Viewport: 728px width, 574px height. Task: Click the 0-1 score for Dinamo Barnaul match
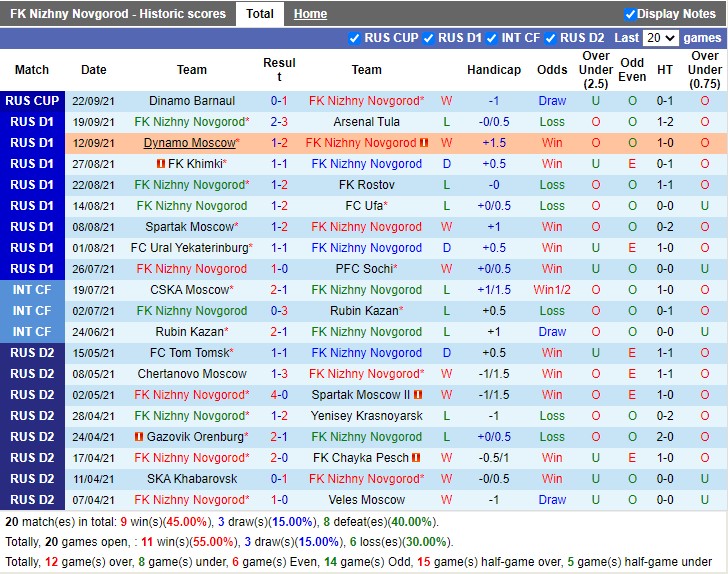pos(279,101)
